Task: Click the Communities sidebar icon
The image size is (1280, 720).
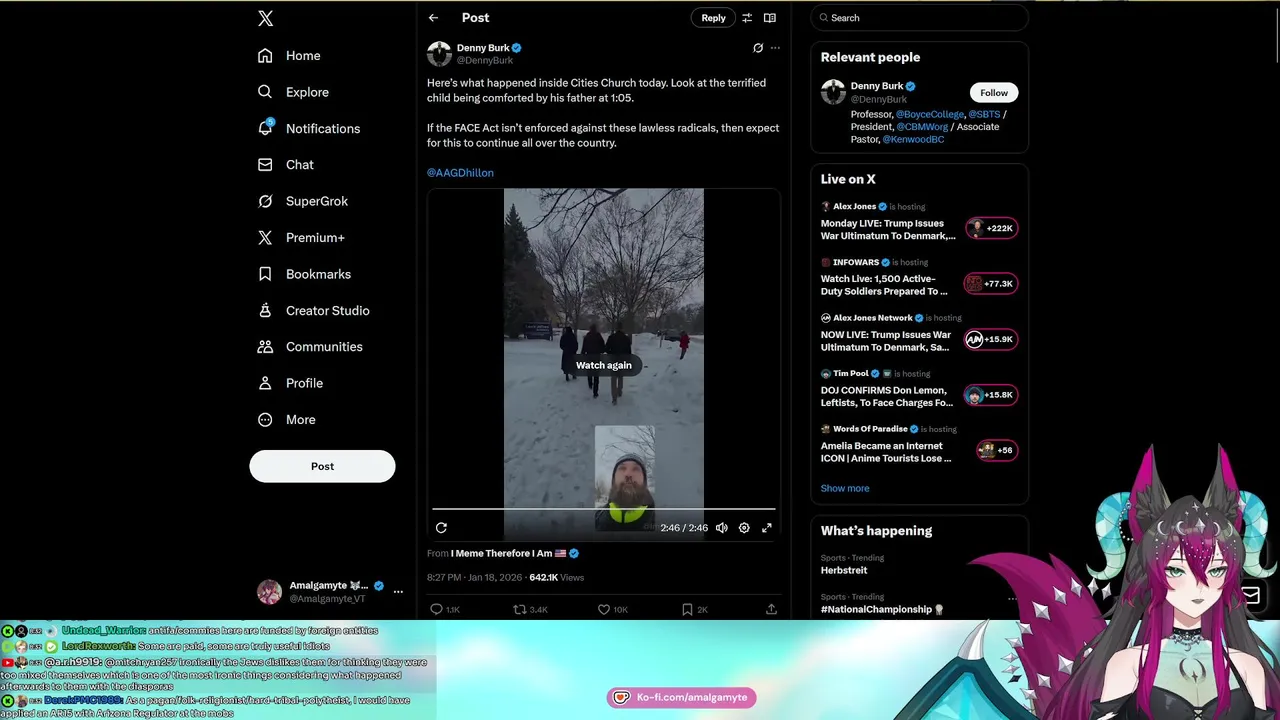Action: tap(265, 347)
